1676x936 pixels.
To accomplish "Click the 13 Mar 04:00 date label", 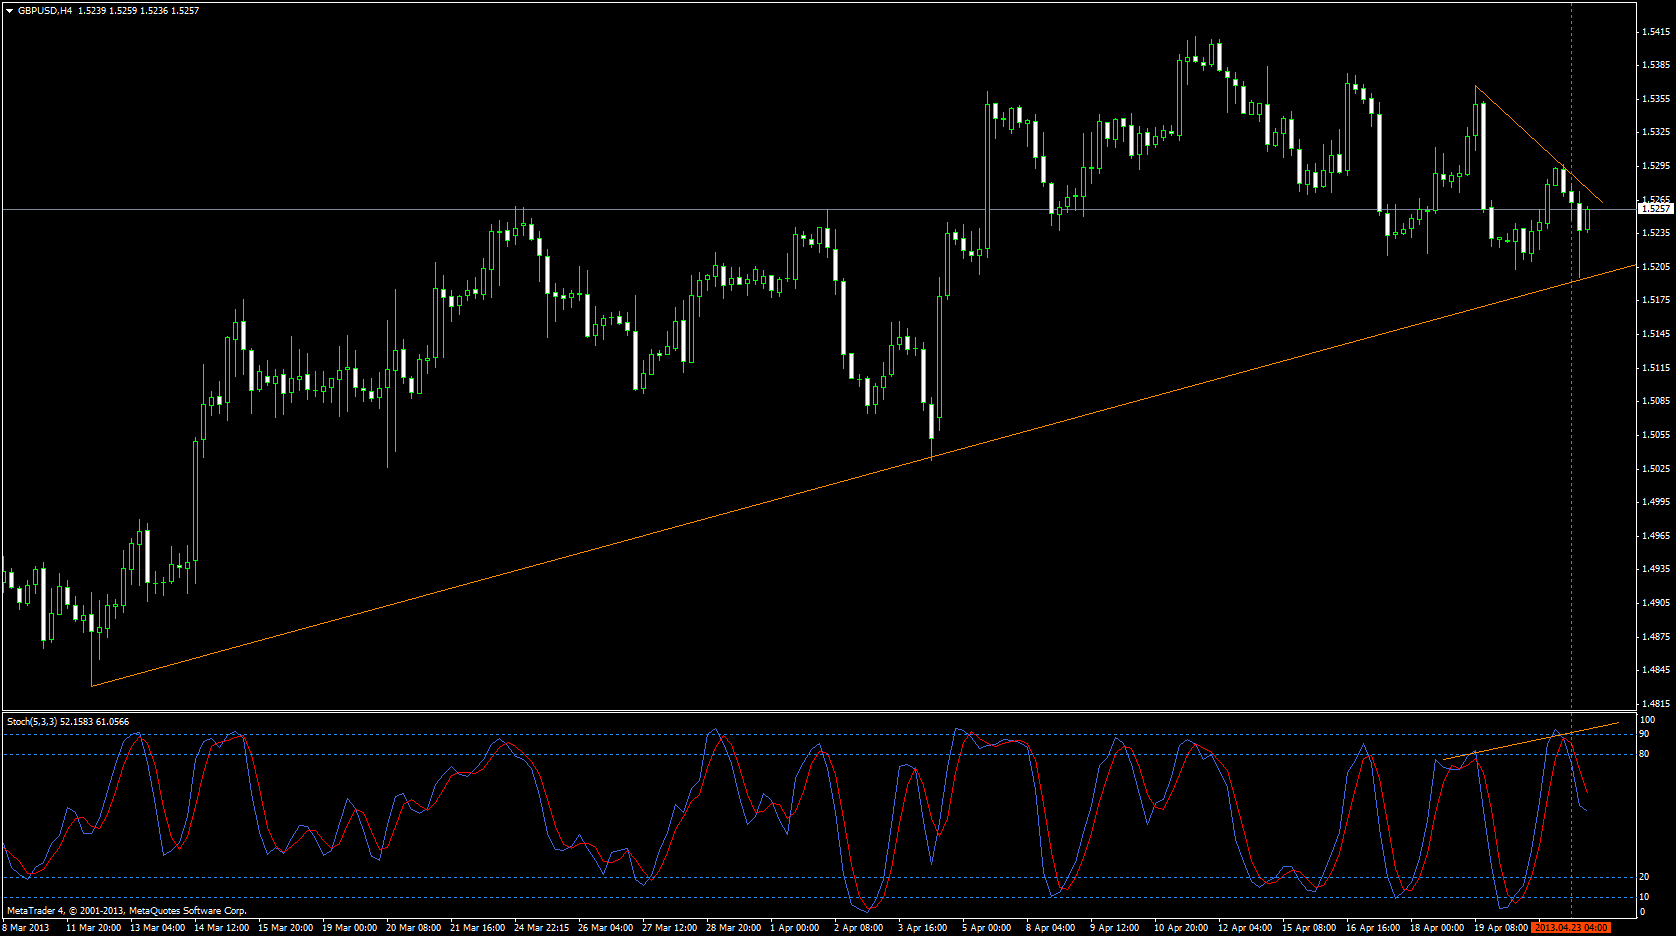I will click(157, 928).
